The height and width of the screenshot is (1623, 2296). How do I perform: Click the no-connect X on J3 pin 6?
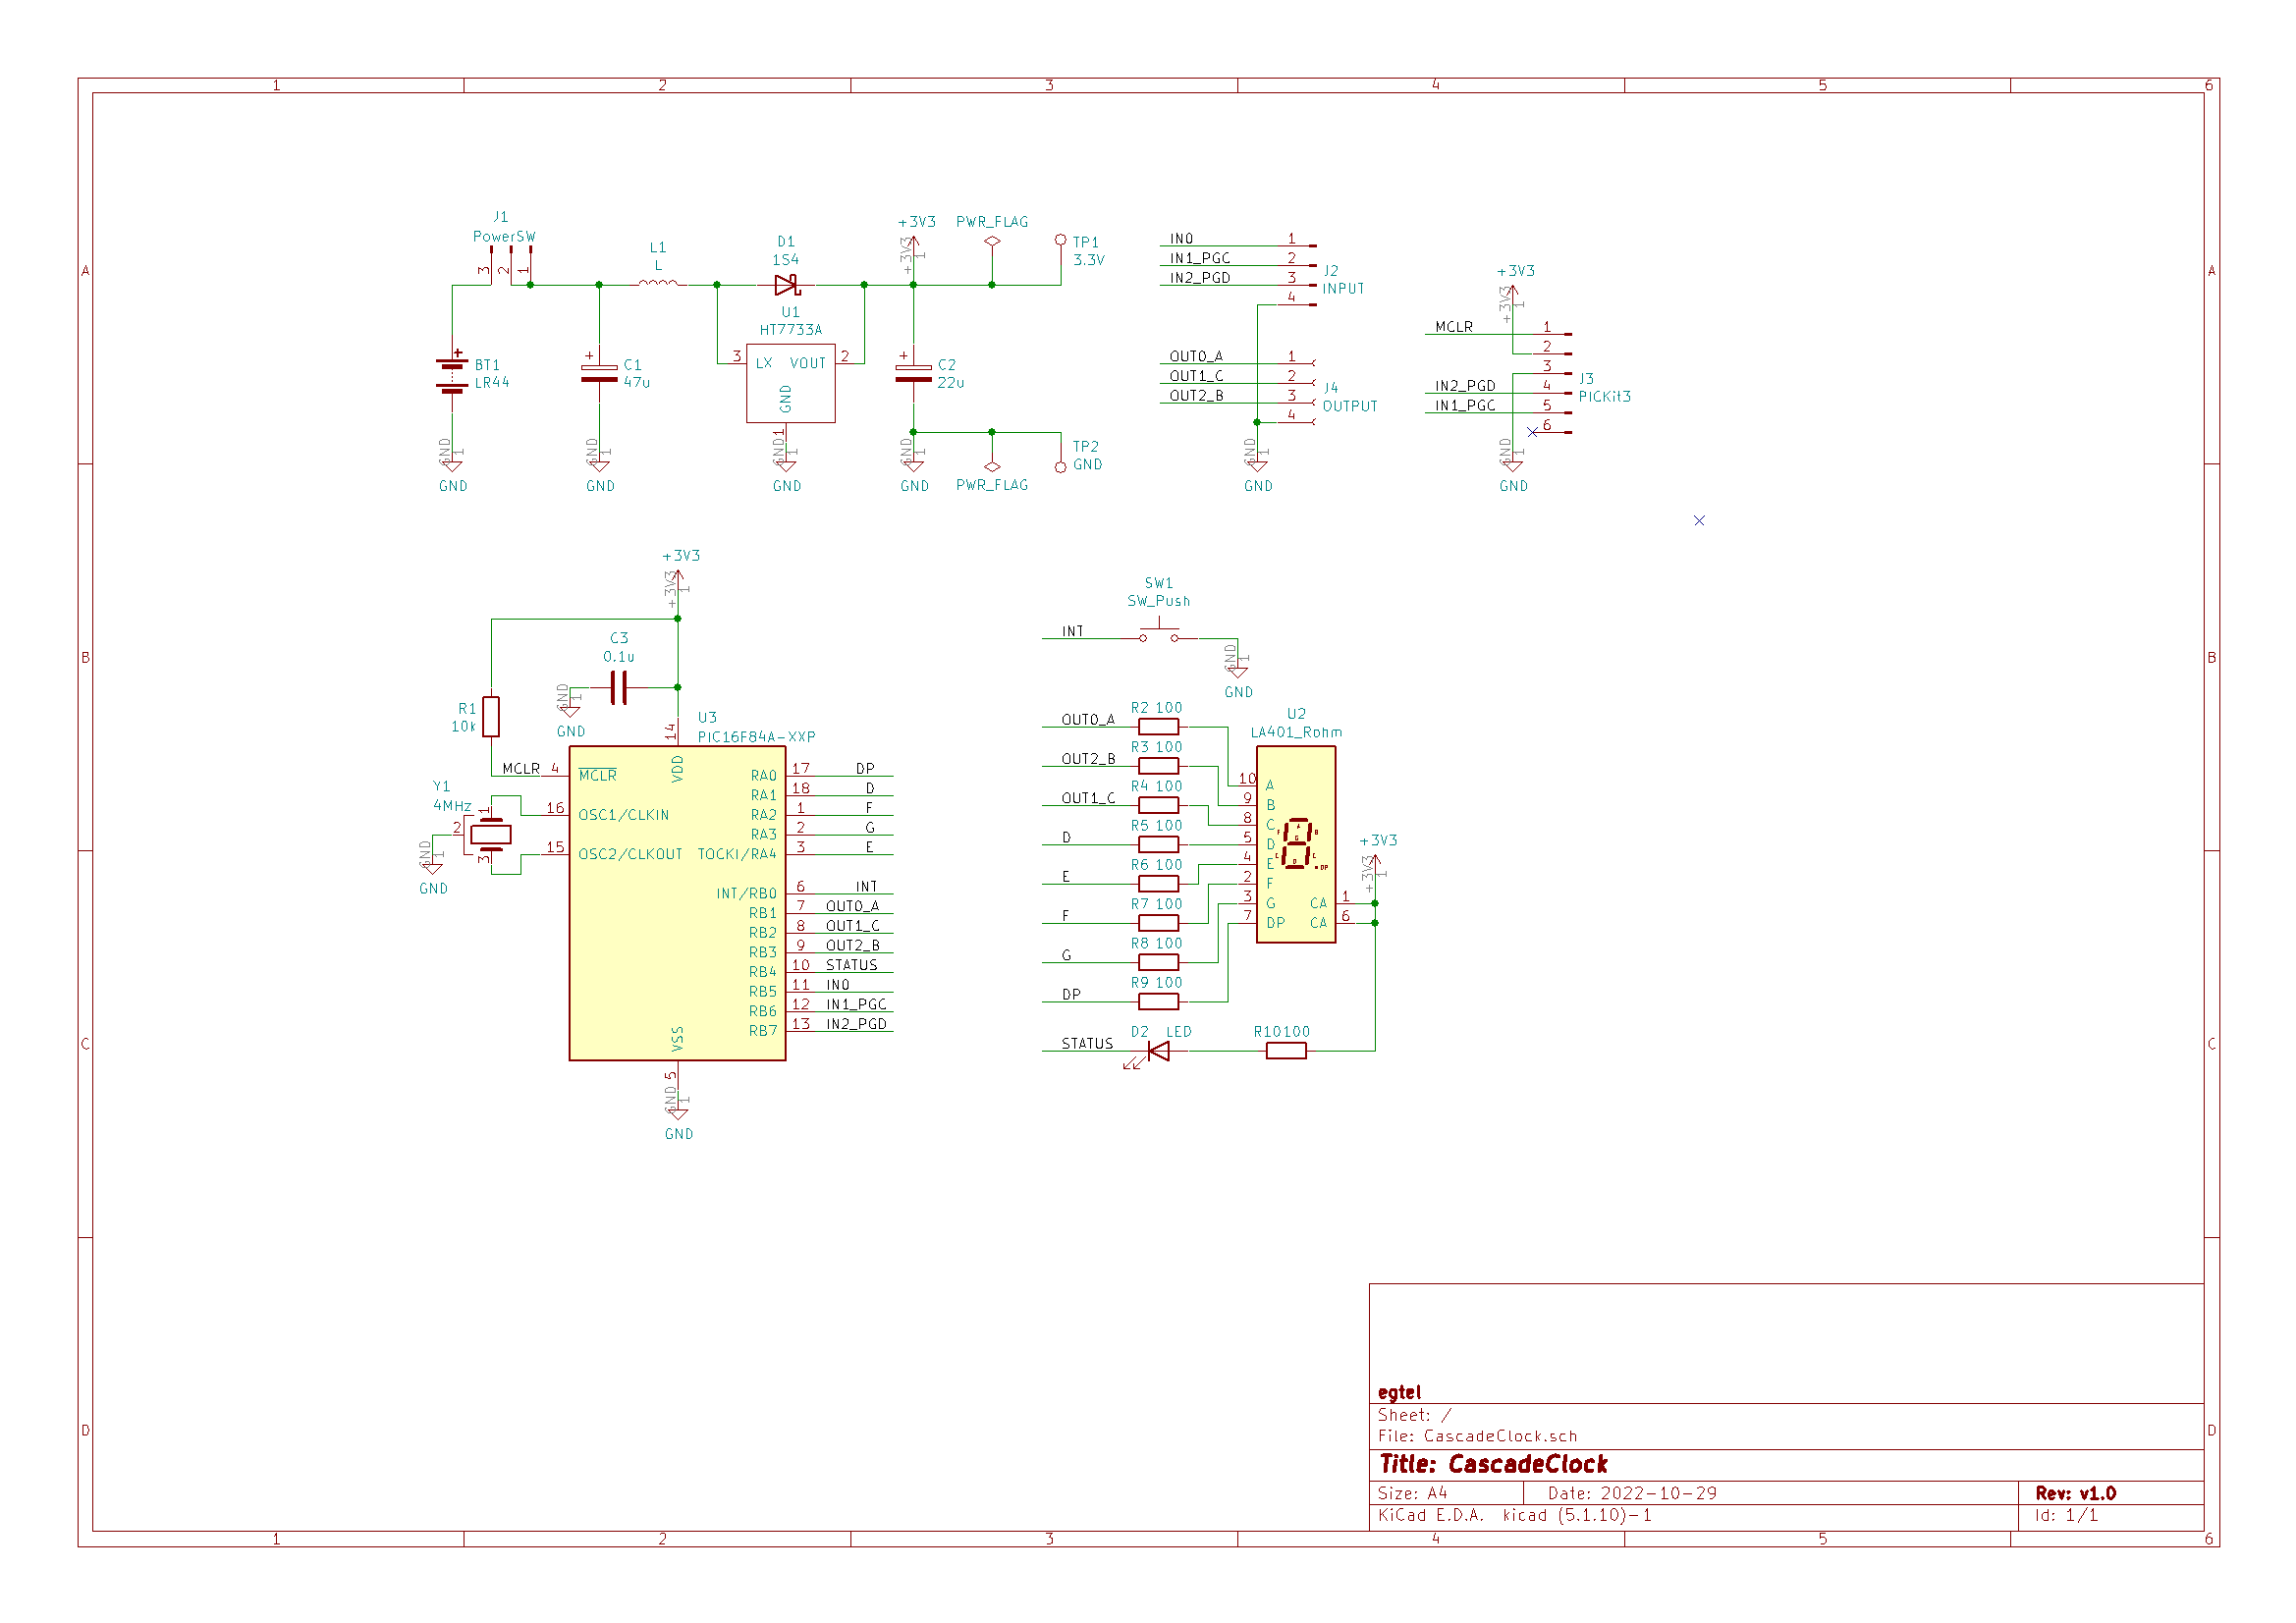tap(1532, 432)
